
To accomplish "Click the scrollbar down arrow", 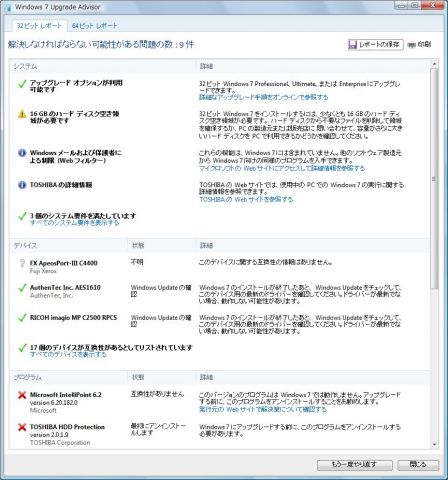I will (x=434, y=444).
